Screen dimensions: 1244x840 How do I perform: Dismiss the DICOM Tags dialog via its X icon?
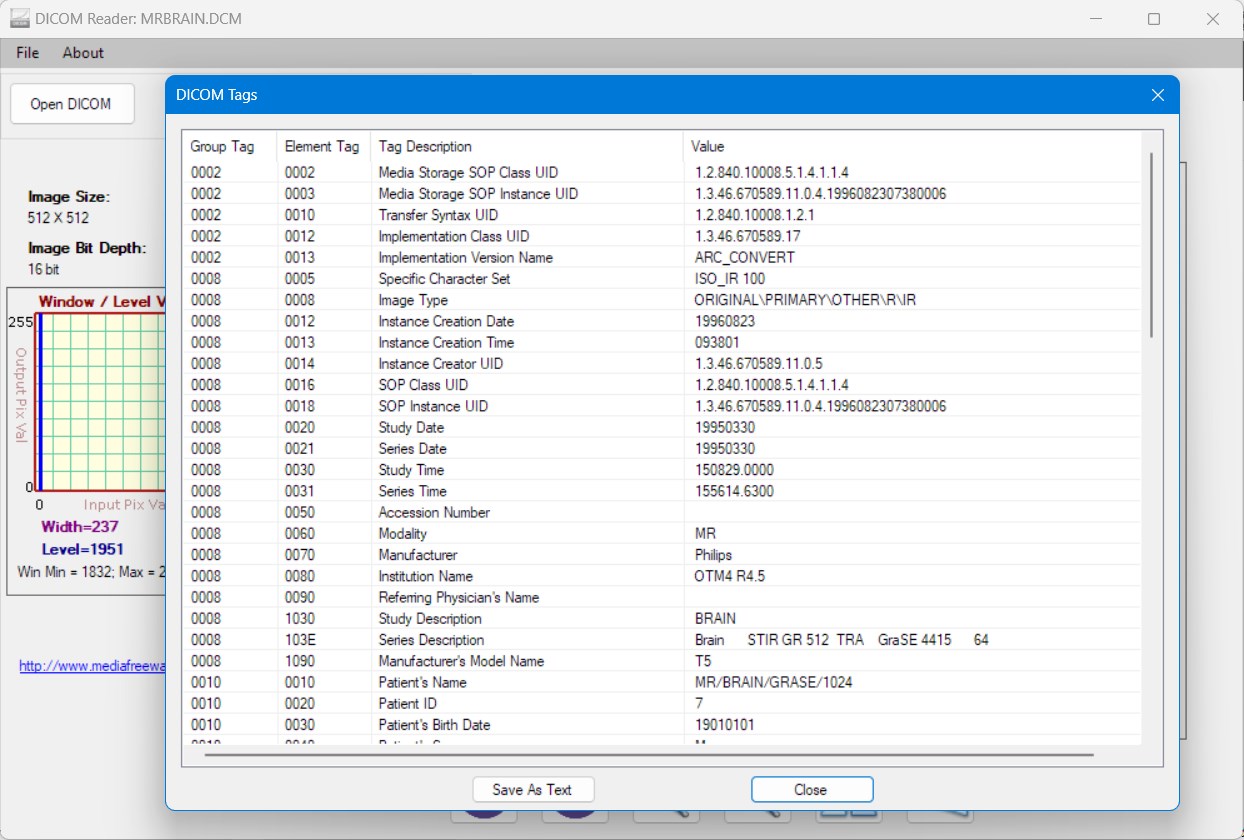click(1157, 94)
